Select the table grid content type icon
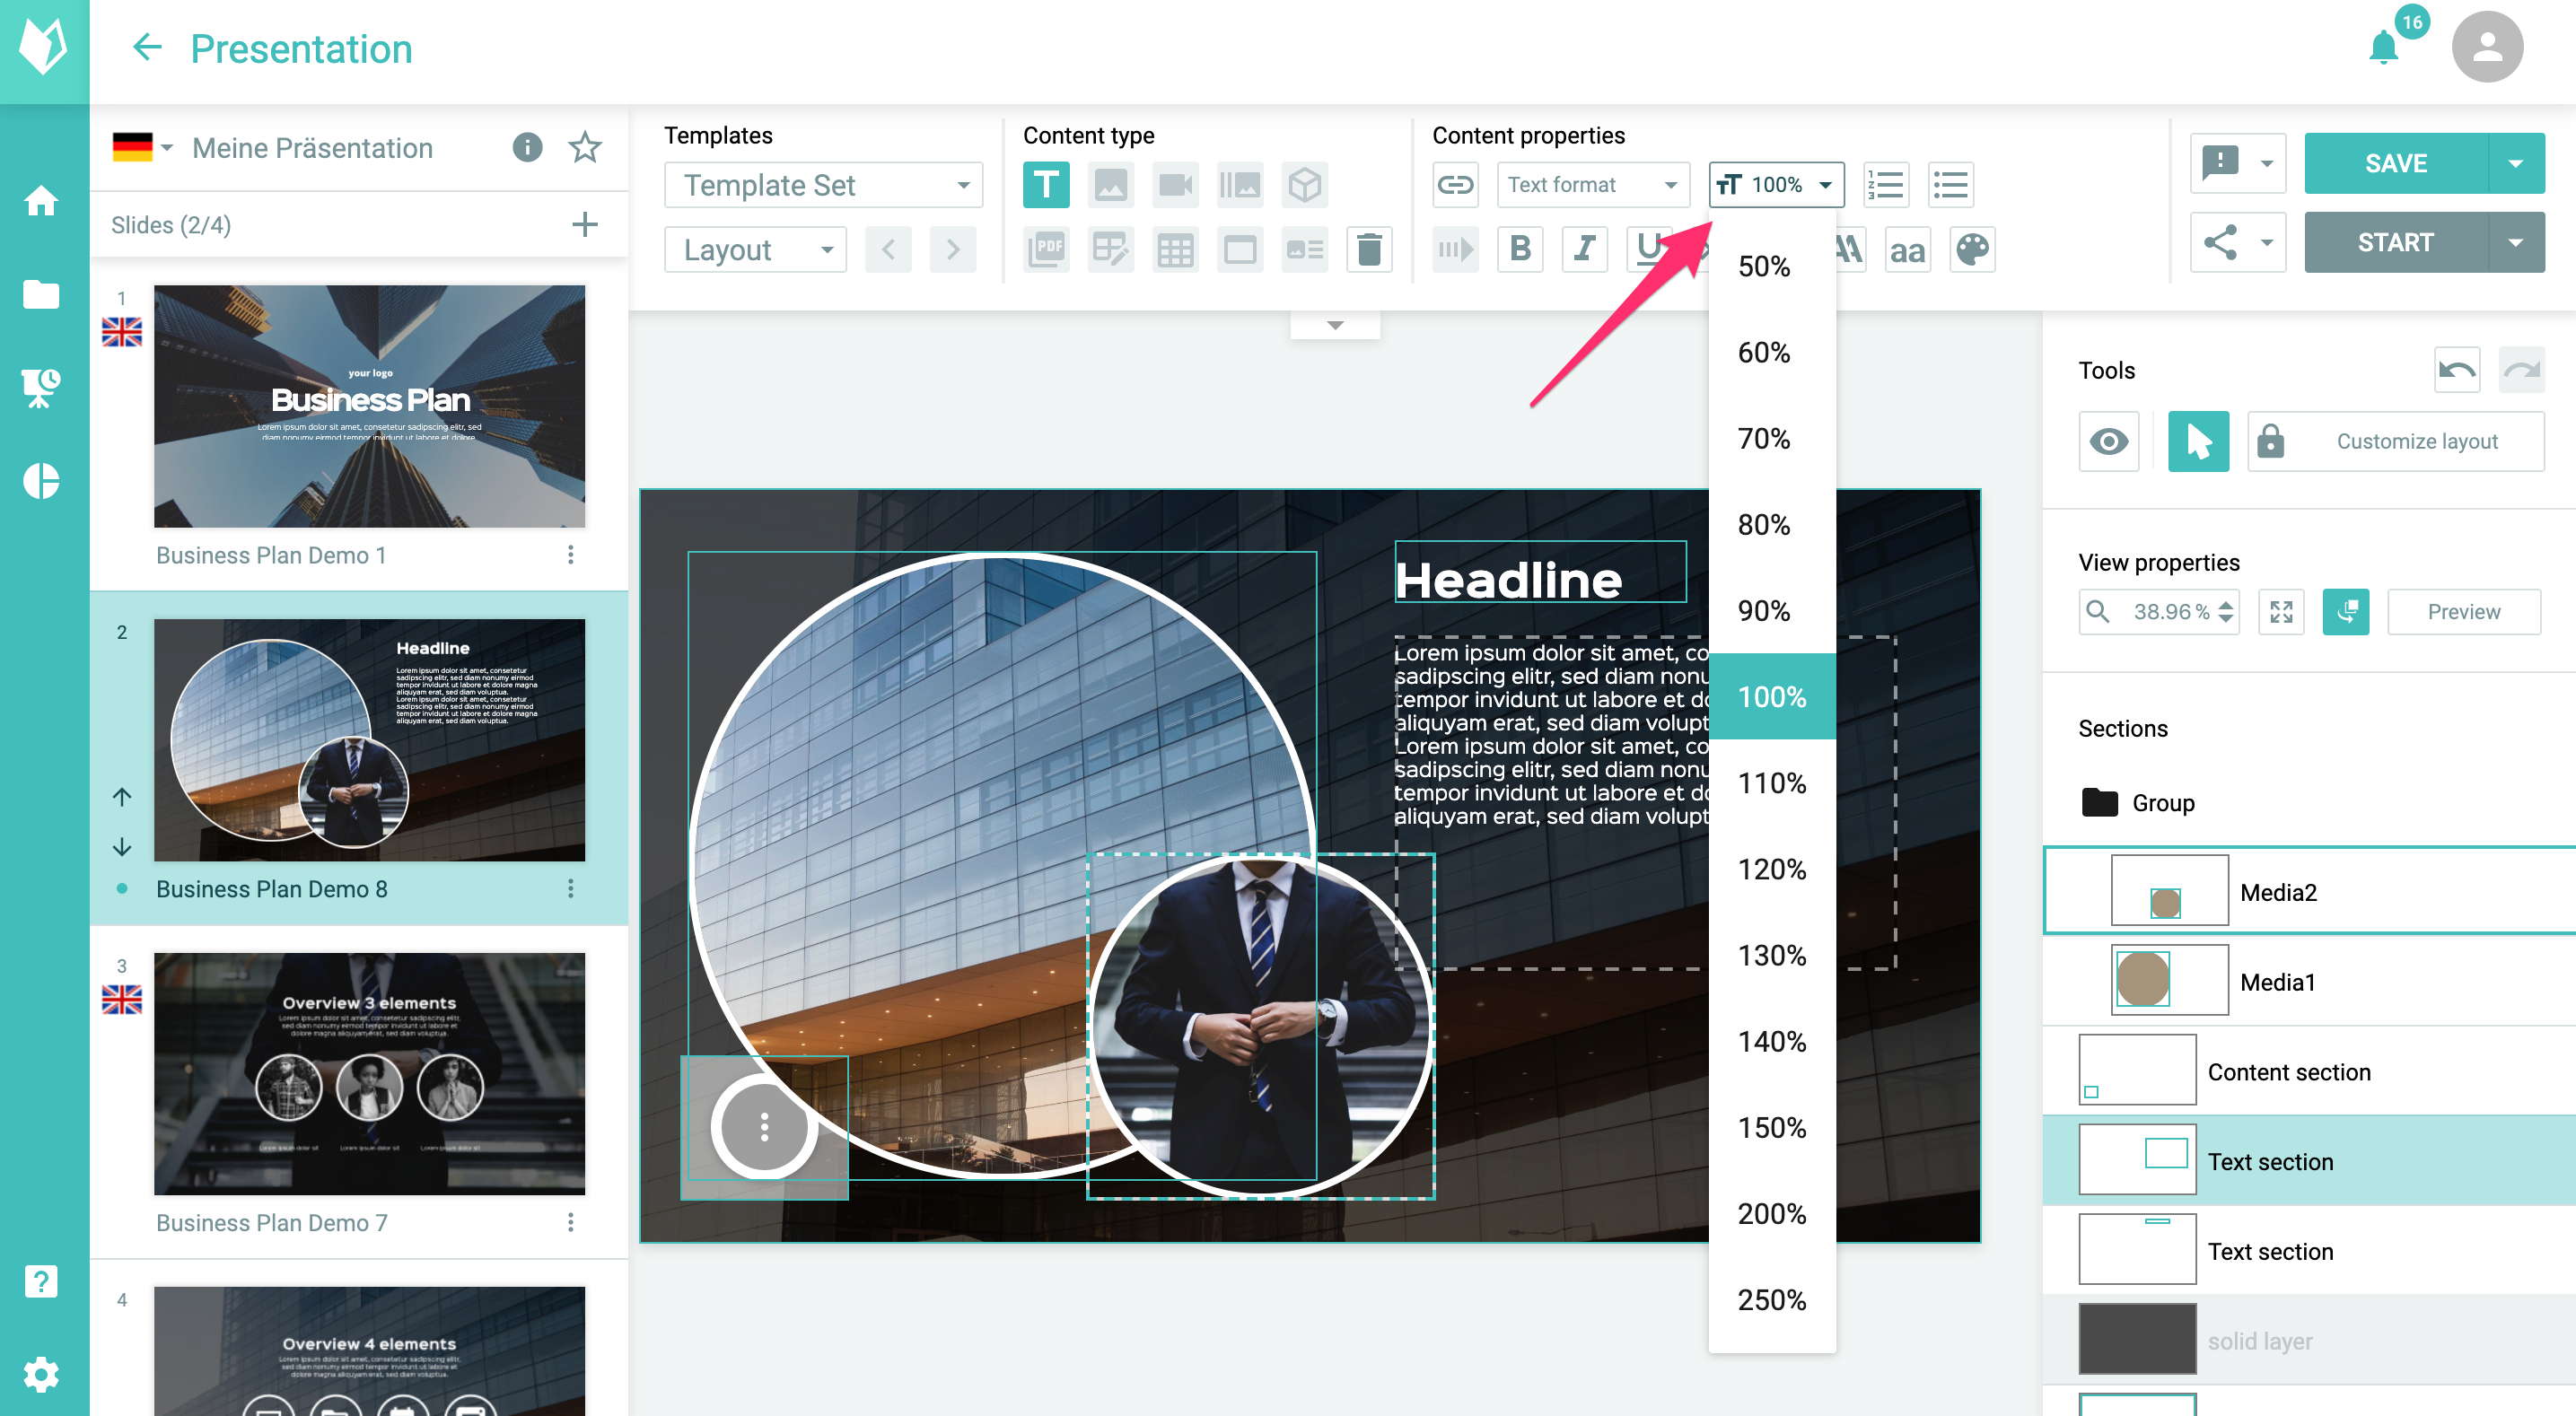 pos(1175,249)
